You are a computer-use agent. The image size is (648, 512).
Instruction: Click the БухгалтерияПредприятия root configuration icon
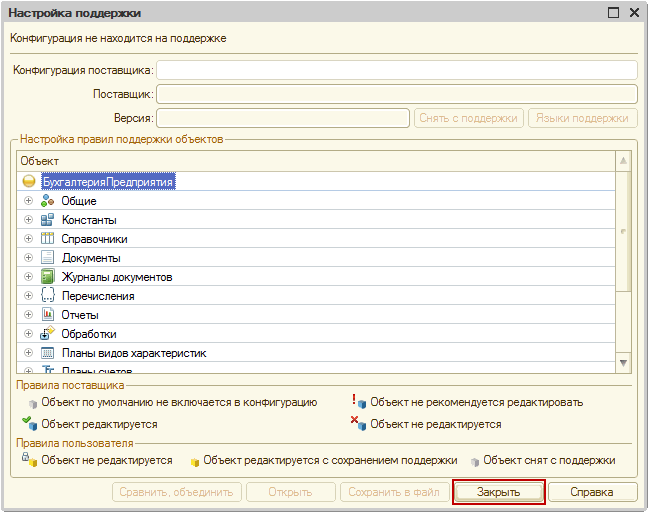(29, 182)
